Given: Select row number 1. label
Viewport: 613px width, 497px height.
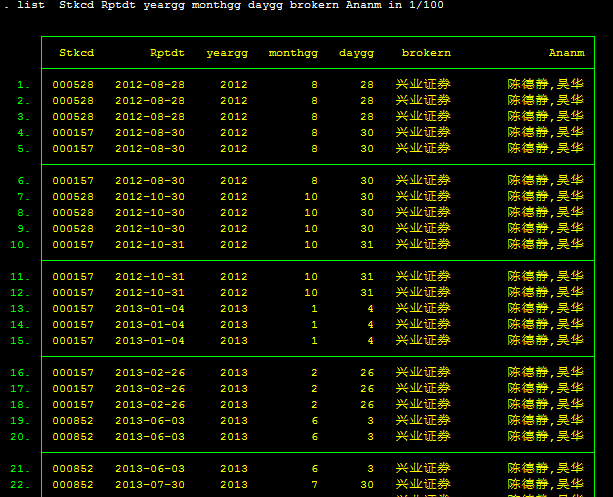Looking at the screenshot, I should click(x=23, y=85).
